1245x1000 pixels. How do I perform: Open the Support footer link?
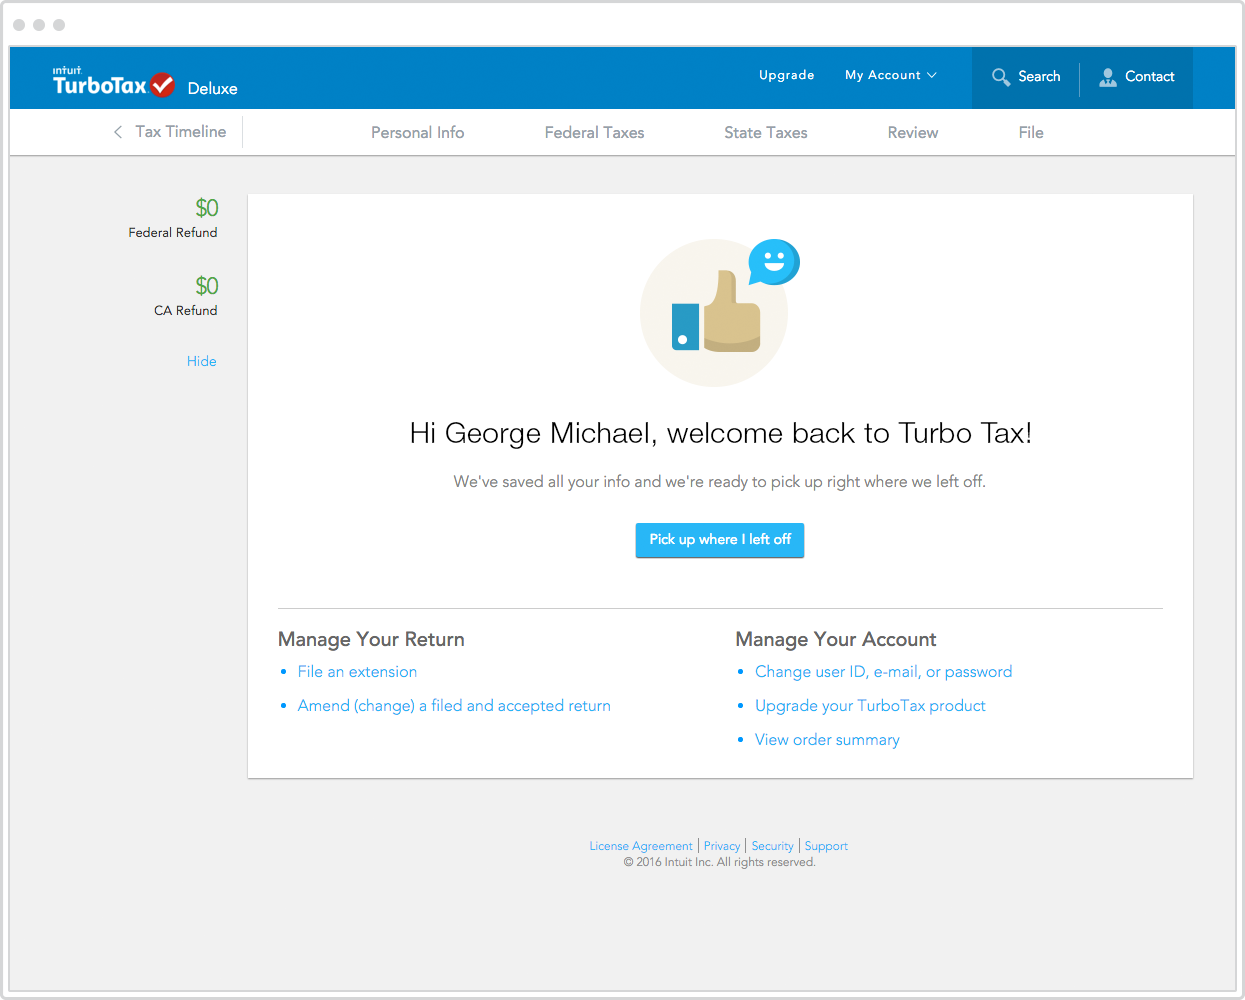826,846
